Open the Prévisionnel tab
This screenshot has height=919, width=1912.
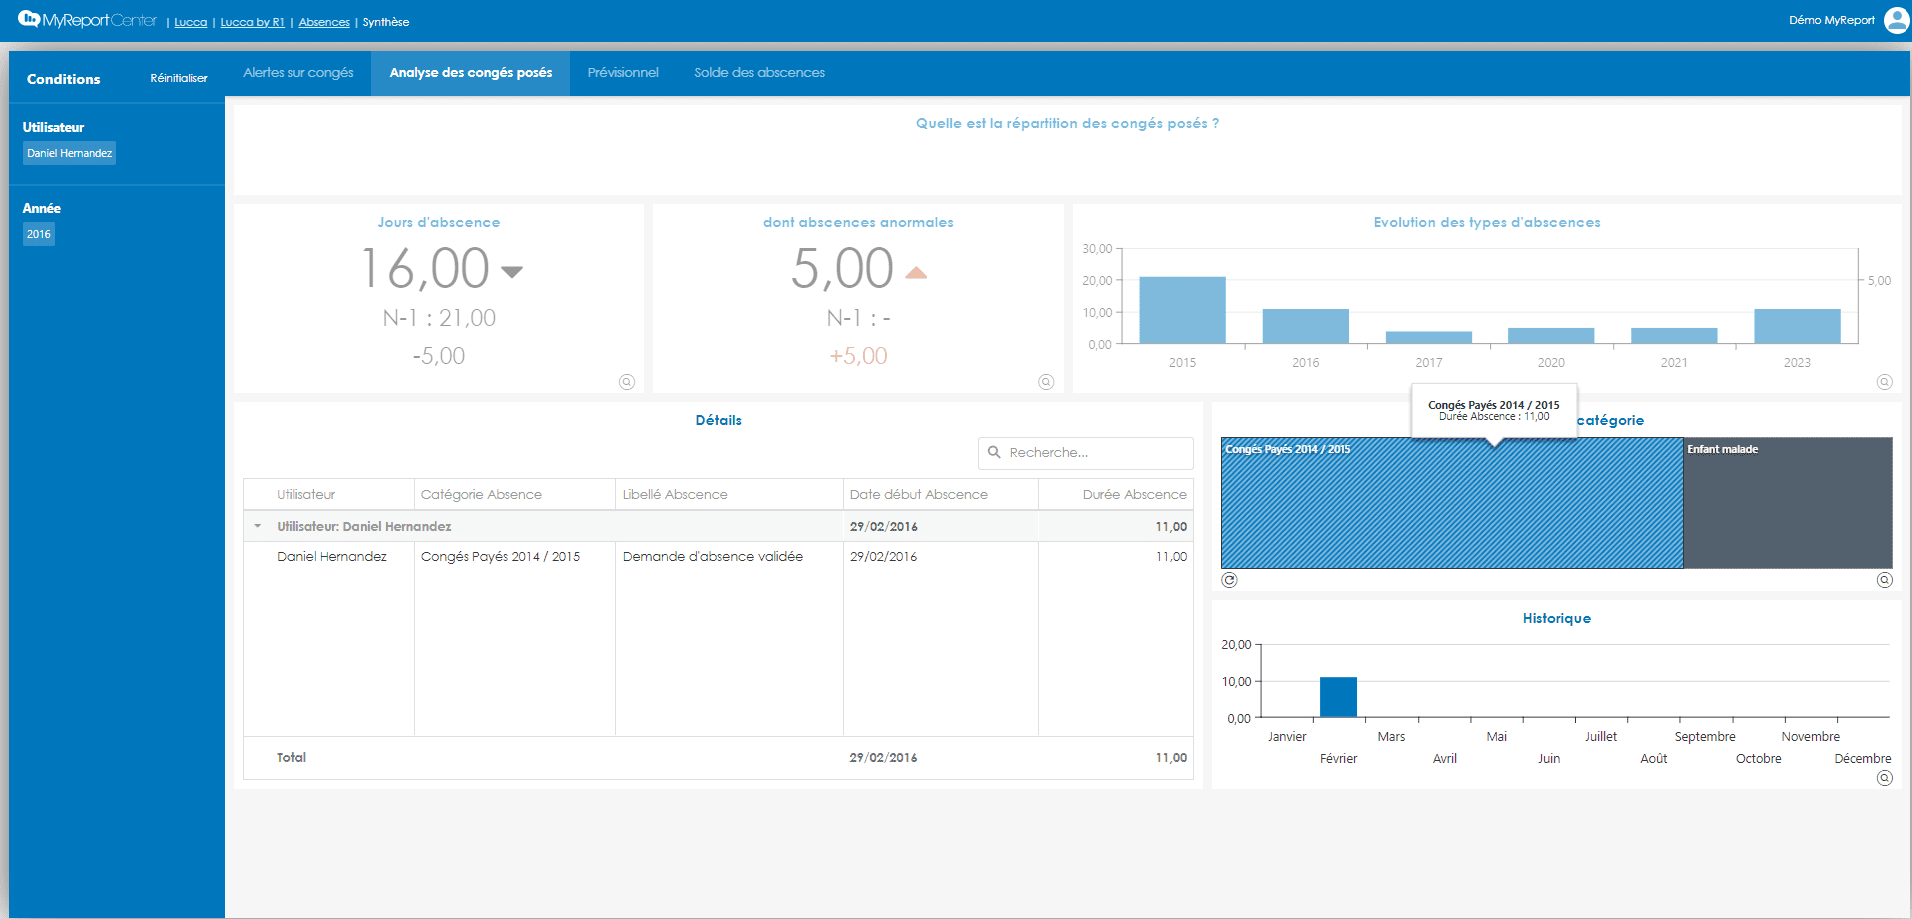(x=623, y=73)
